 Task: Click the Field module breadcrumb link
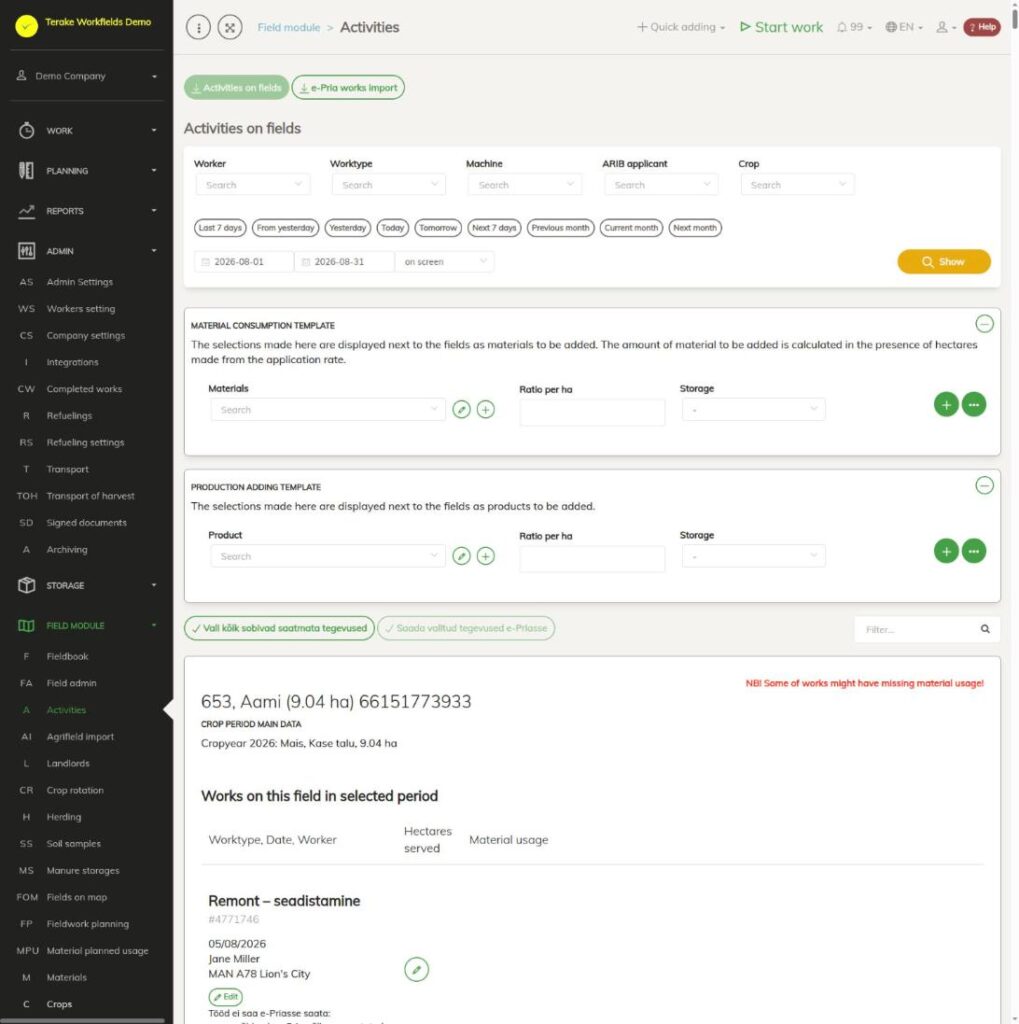[x=289, y=27]
